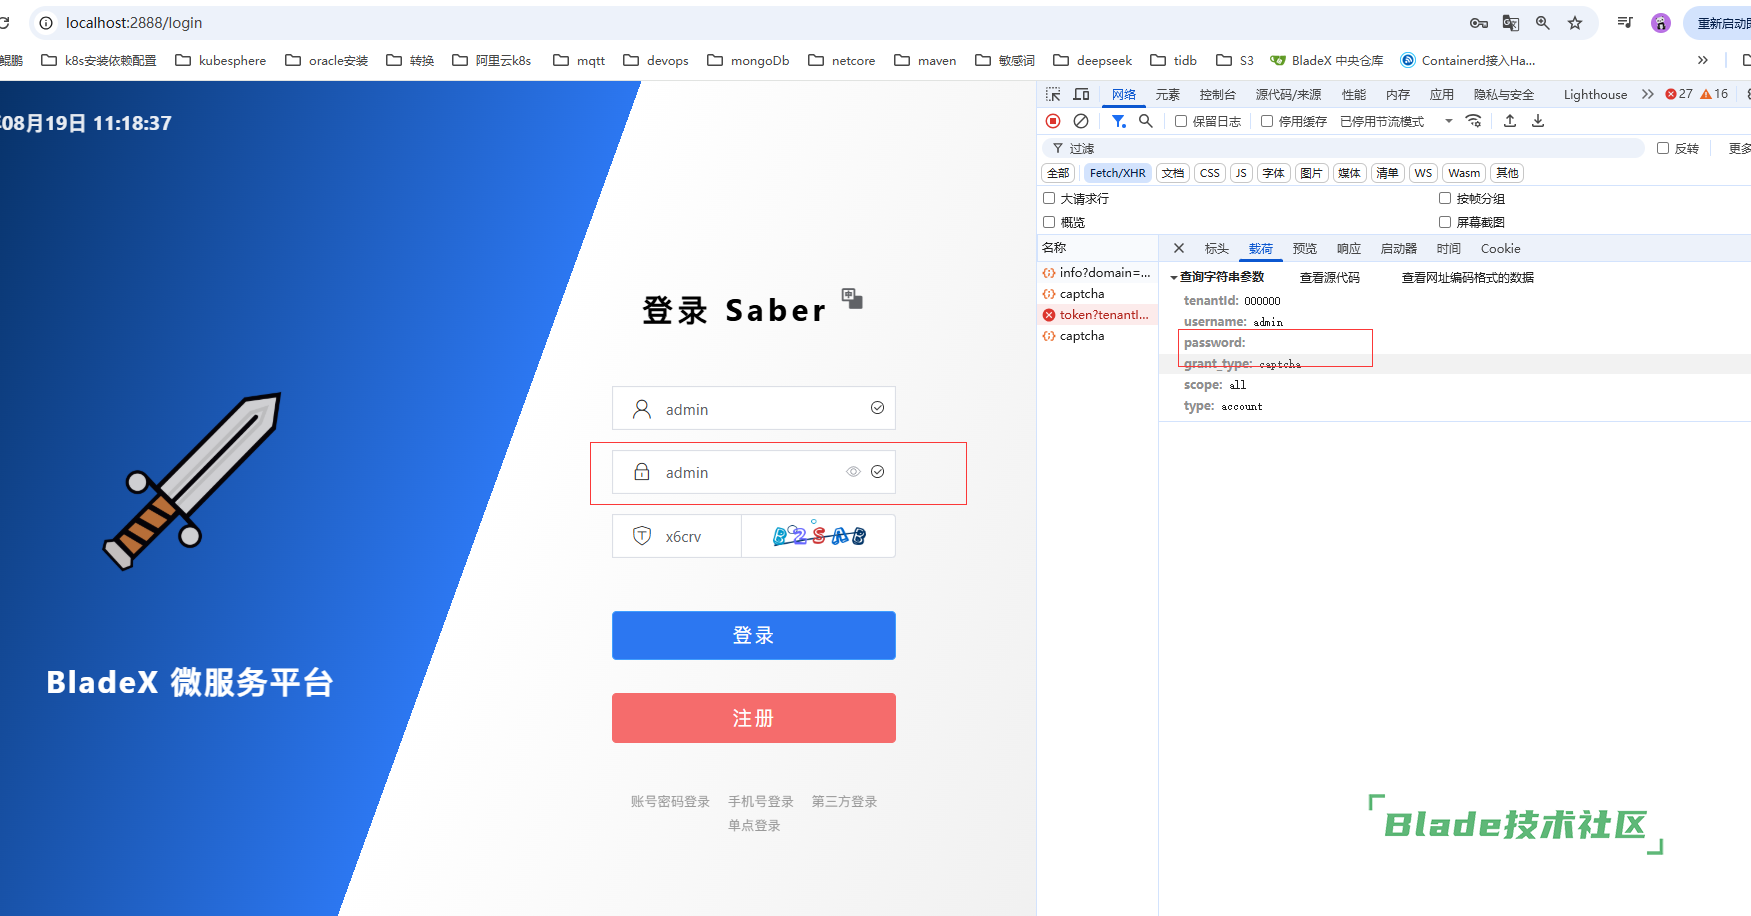Enable the disable cache (停用缓存) checkbox
The image size is (1751, 916).
1267,121
